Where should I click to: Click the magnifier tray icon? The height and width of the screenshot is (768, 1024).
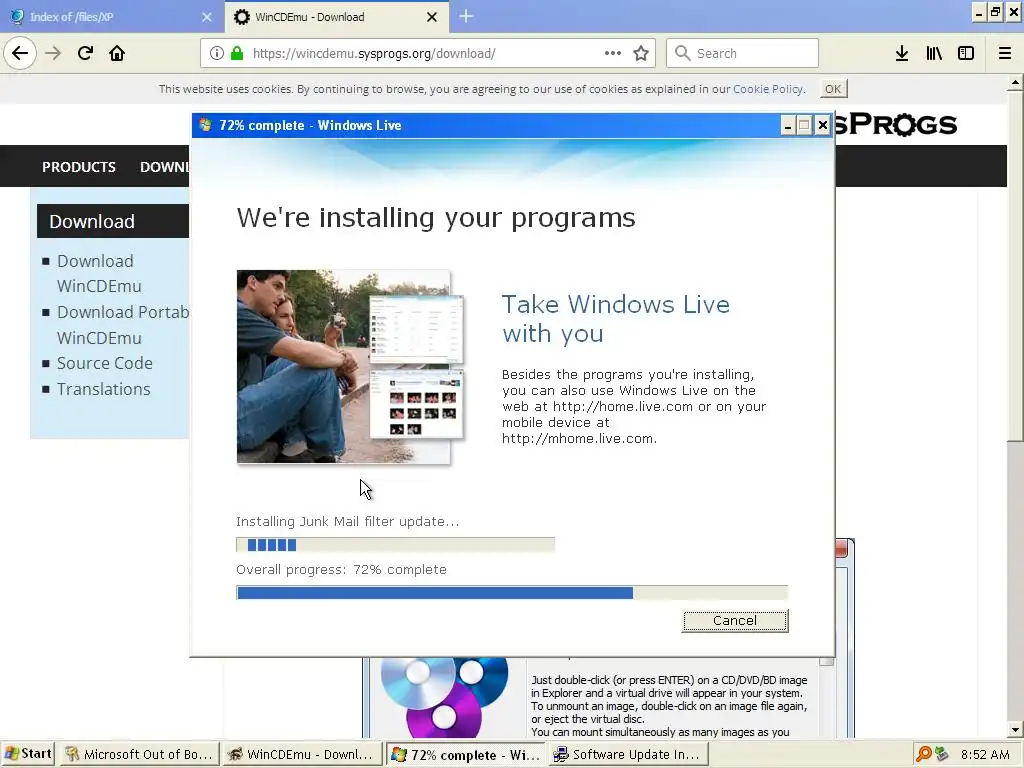click(x=923, y=754)
